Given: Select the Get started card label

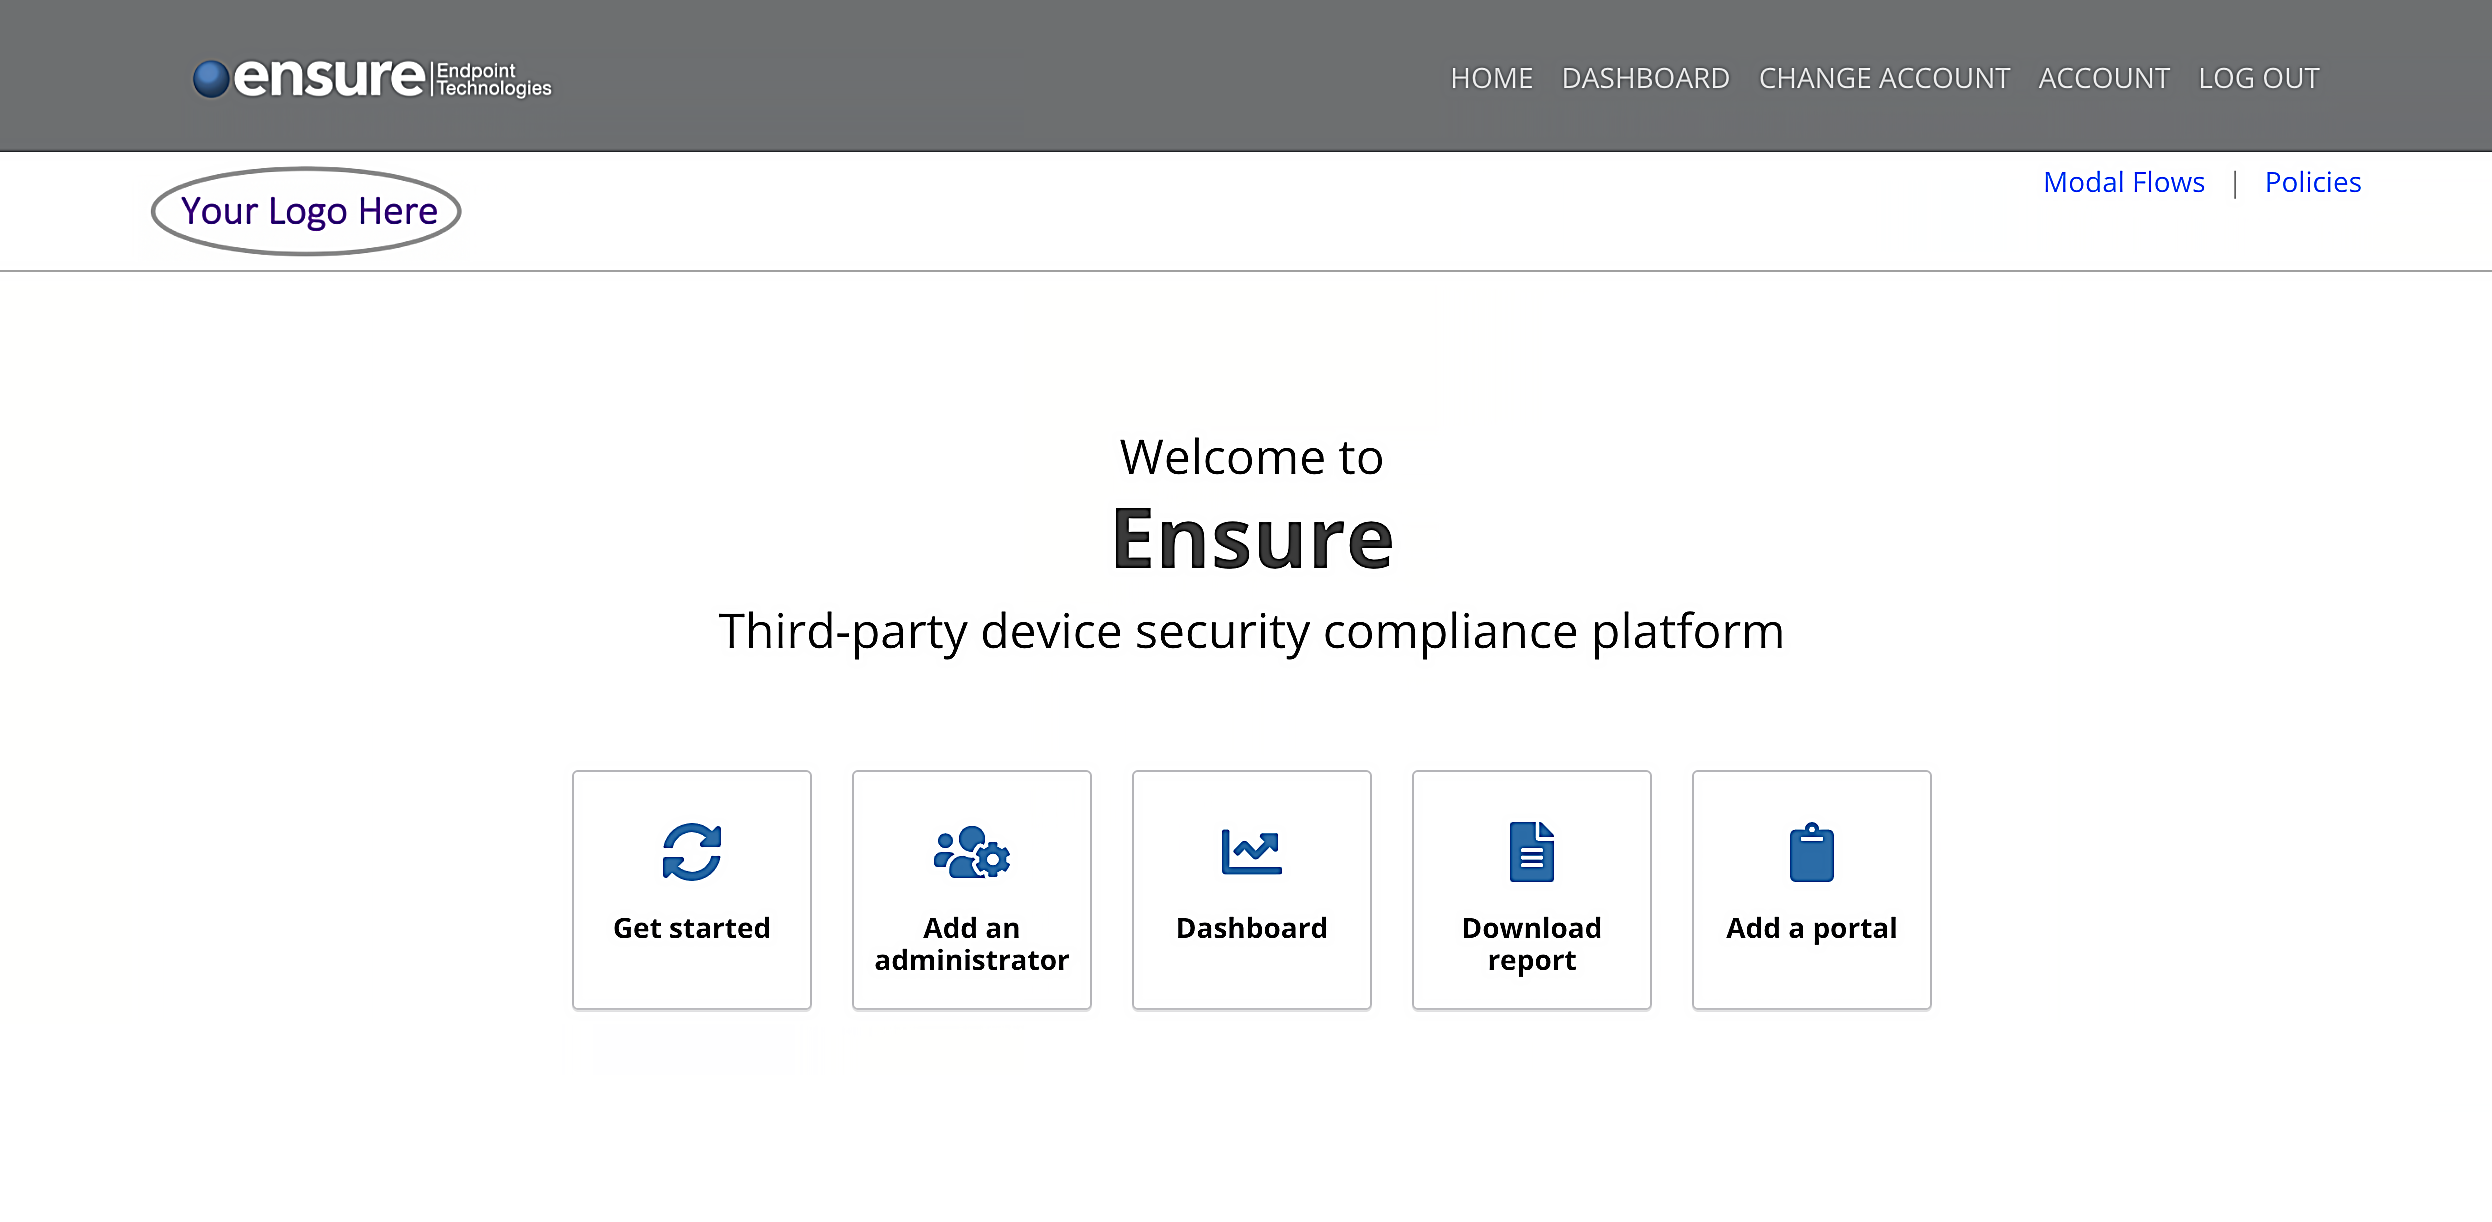Looking at the screenshot, I should 692,928.
